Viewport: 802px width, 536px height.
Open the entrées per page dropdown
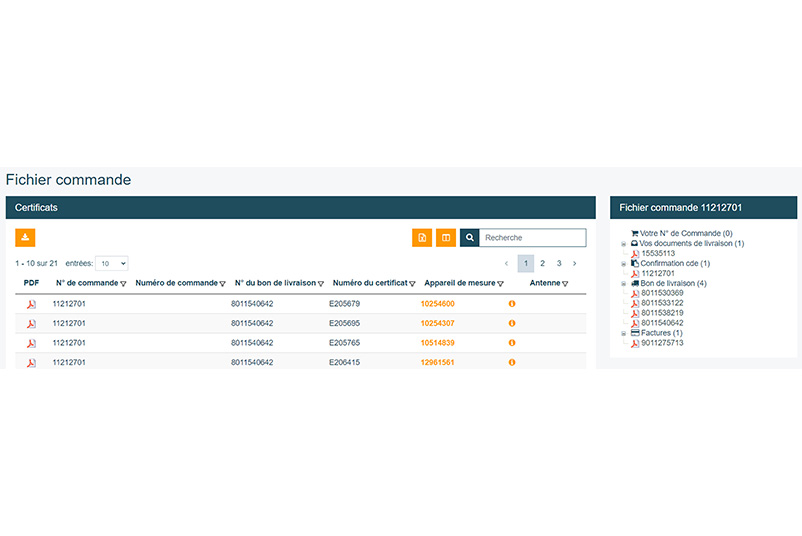pyautogui.click(x=112, y=263)
